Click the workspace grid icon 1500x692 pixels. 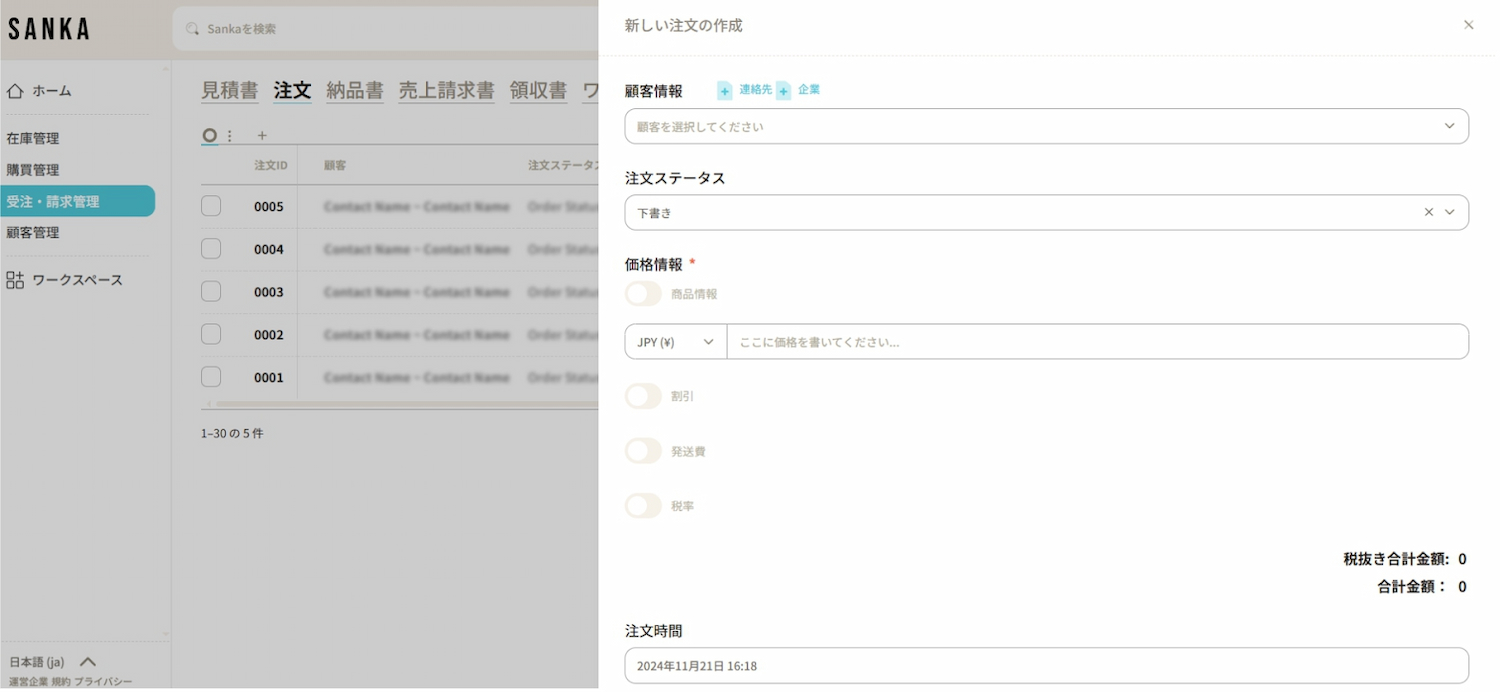pyautogui.click(x=15, y=280)
